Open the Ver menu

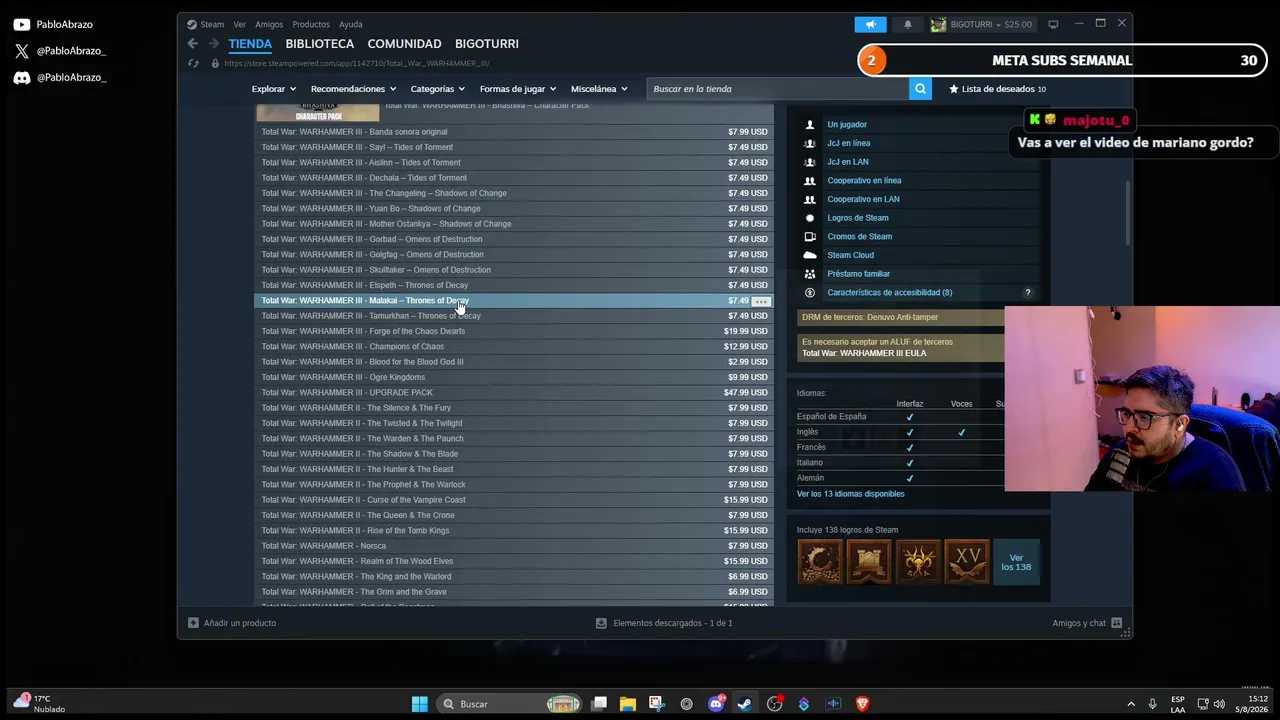point(240,24)
